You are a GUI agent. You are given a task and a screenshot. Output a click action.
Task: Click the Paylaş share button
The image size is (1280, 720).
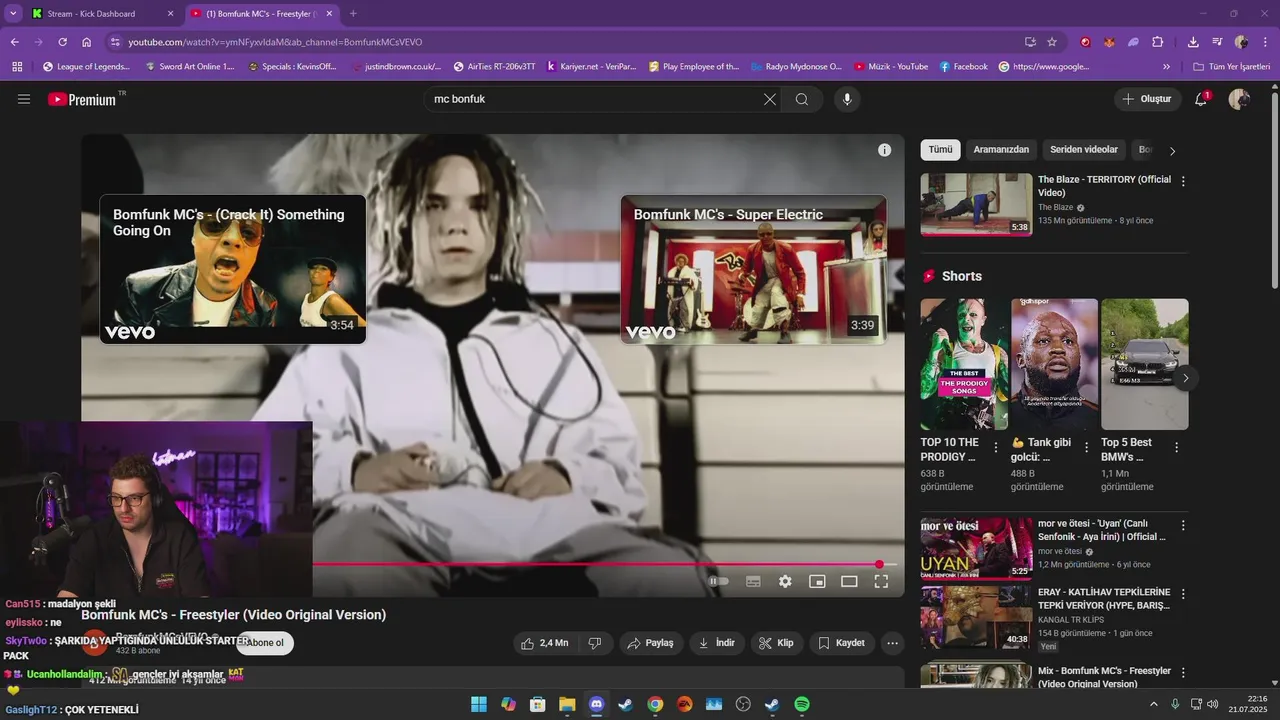tap(650, 643)
